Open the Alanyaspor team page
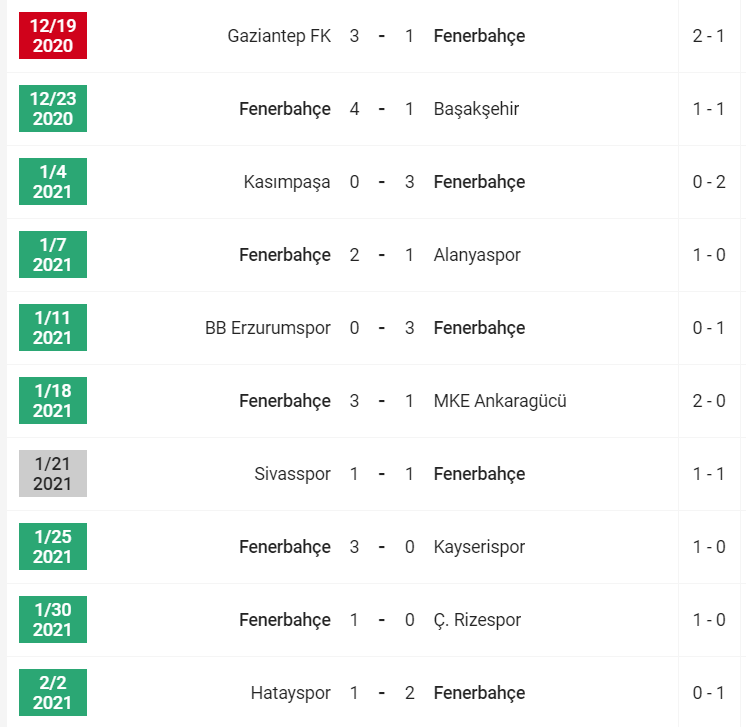 (x=477, y=255)
